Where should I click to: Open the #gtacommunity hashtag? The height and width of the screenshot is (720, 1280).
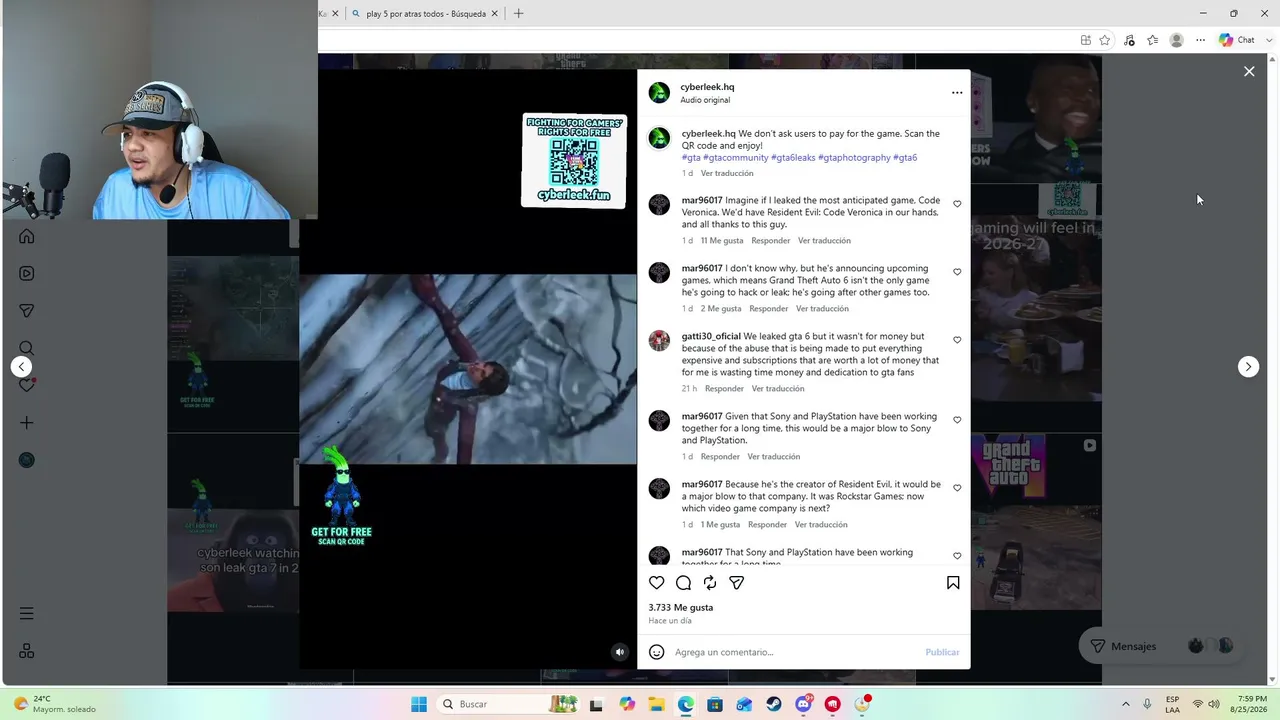point(736,158)
